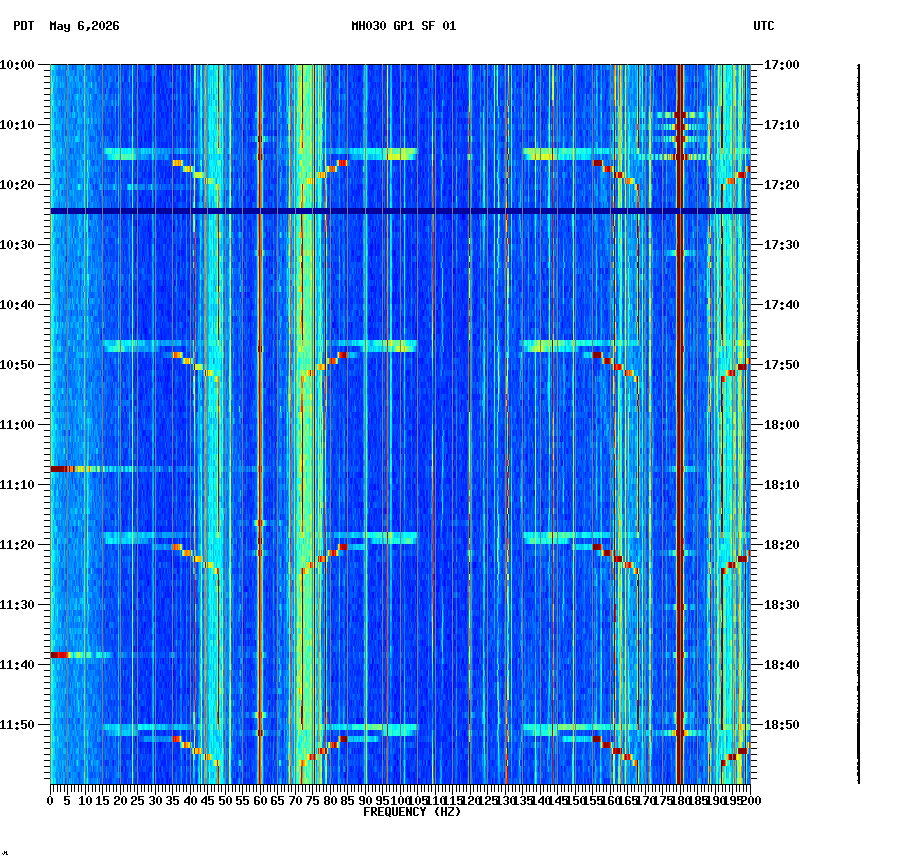Click the 10:50 PDT time label
The height and width of the screenshot is (864, 902).
17,365
